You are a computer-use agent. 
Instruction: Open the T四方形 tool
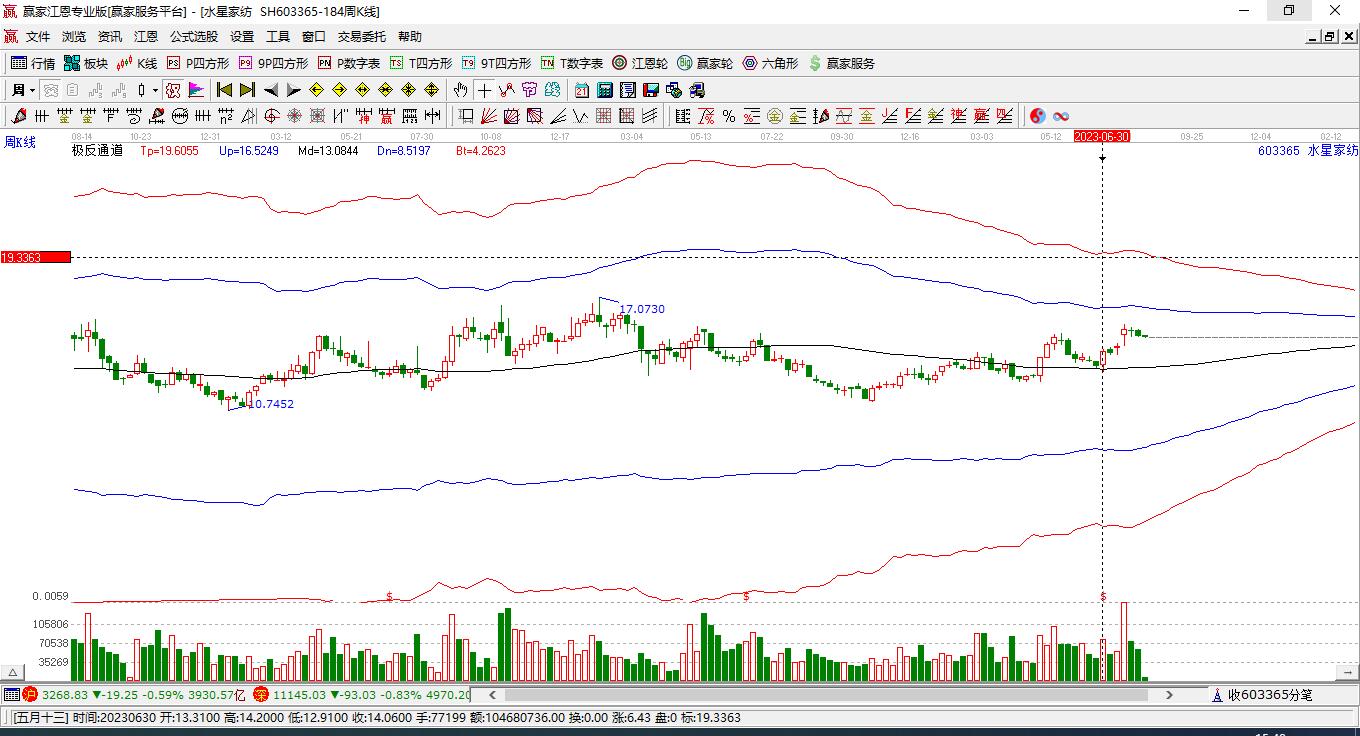(421, 63)
